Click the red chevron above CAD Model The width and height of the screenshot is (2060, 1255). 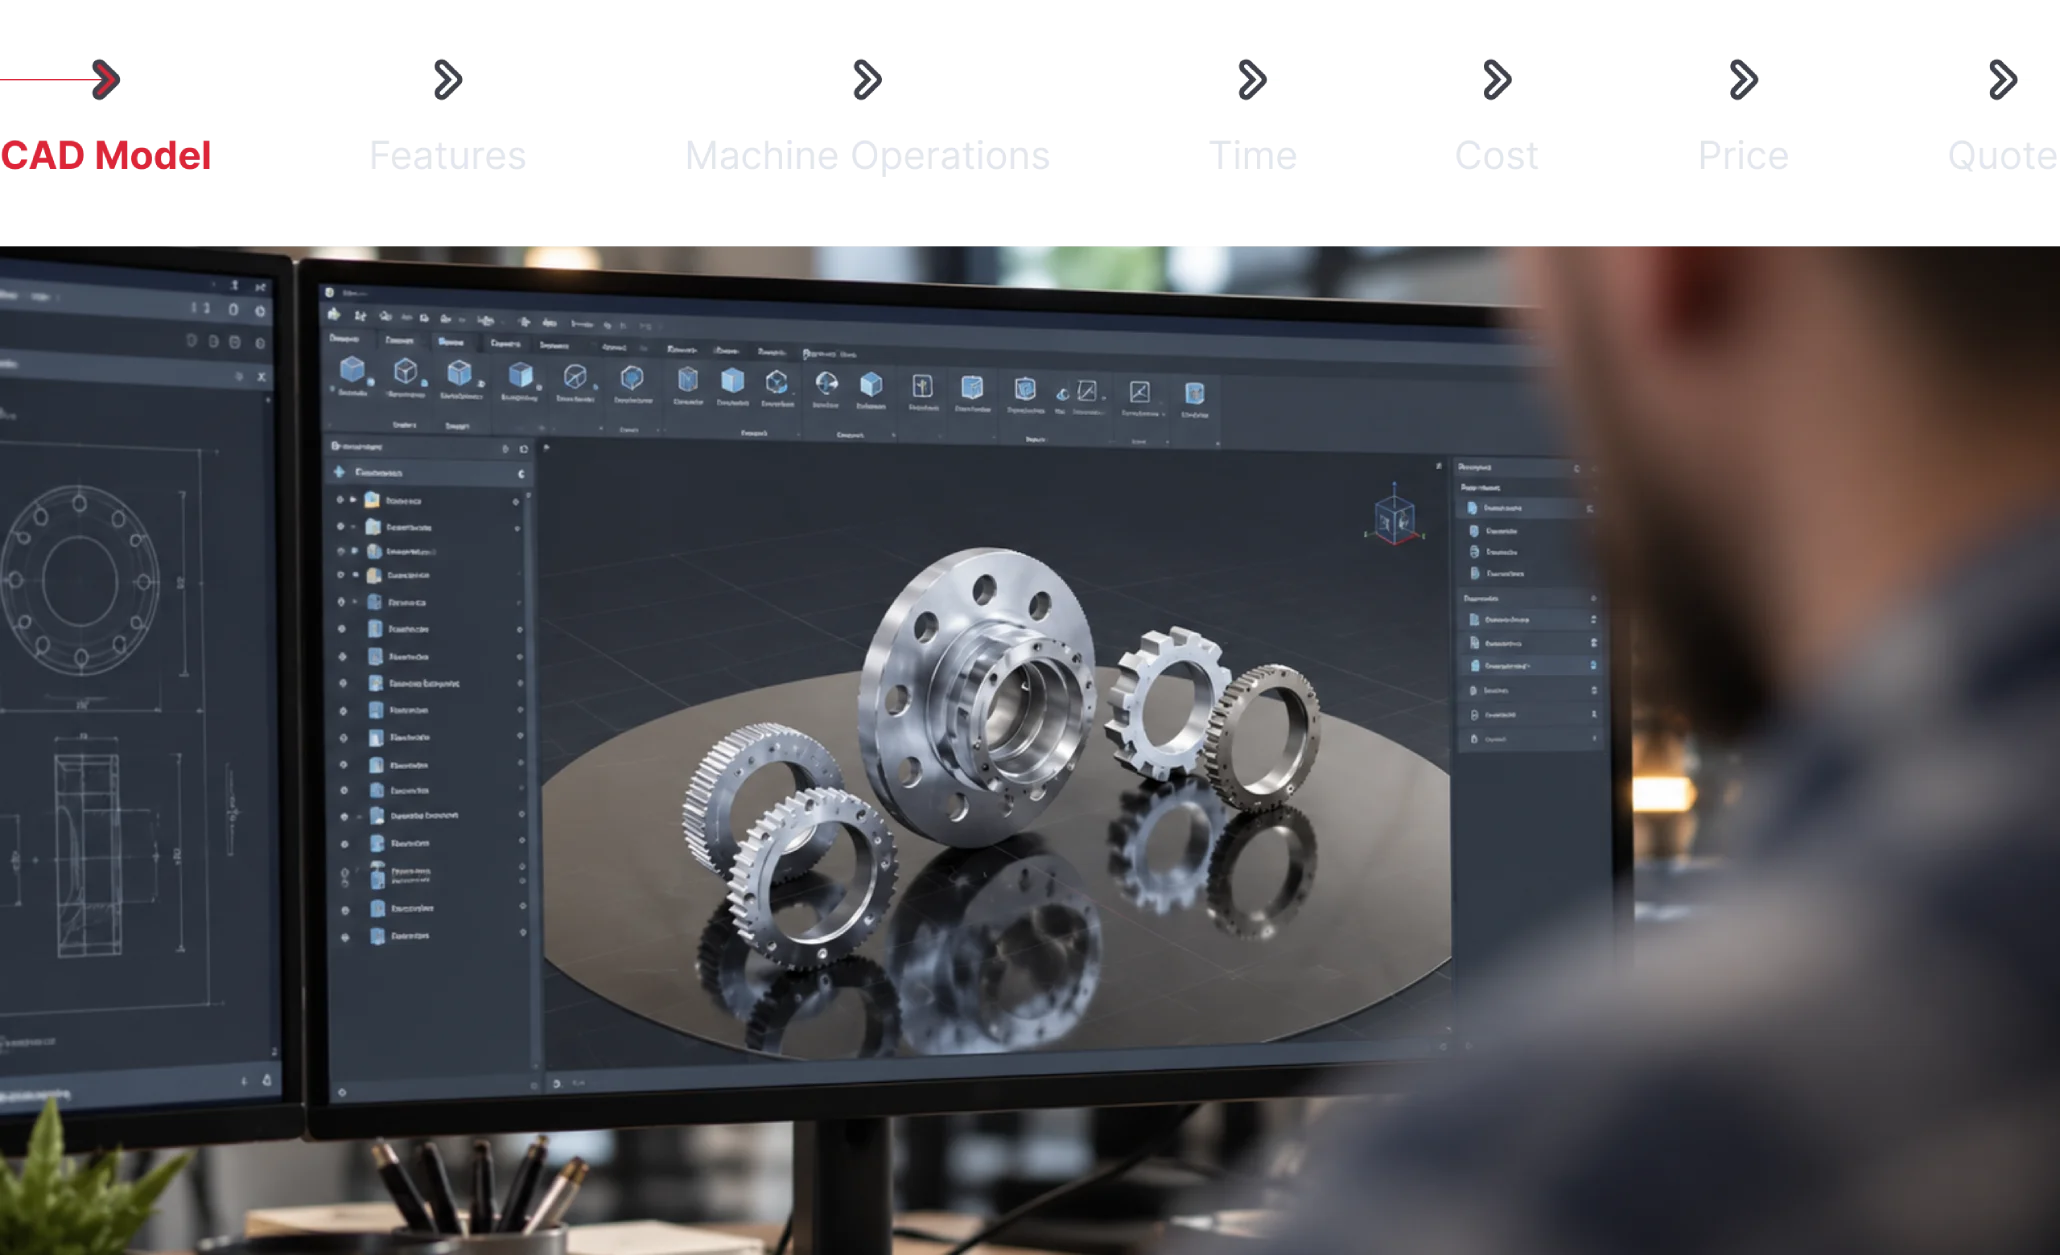pyautogui.click(x=105, y=80)
